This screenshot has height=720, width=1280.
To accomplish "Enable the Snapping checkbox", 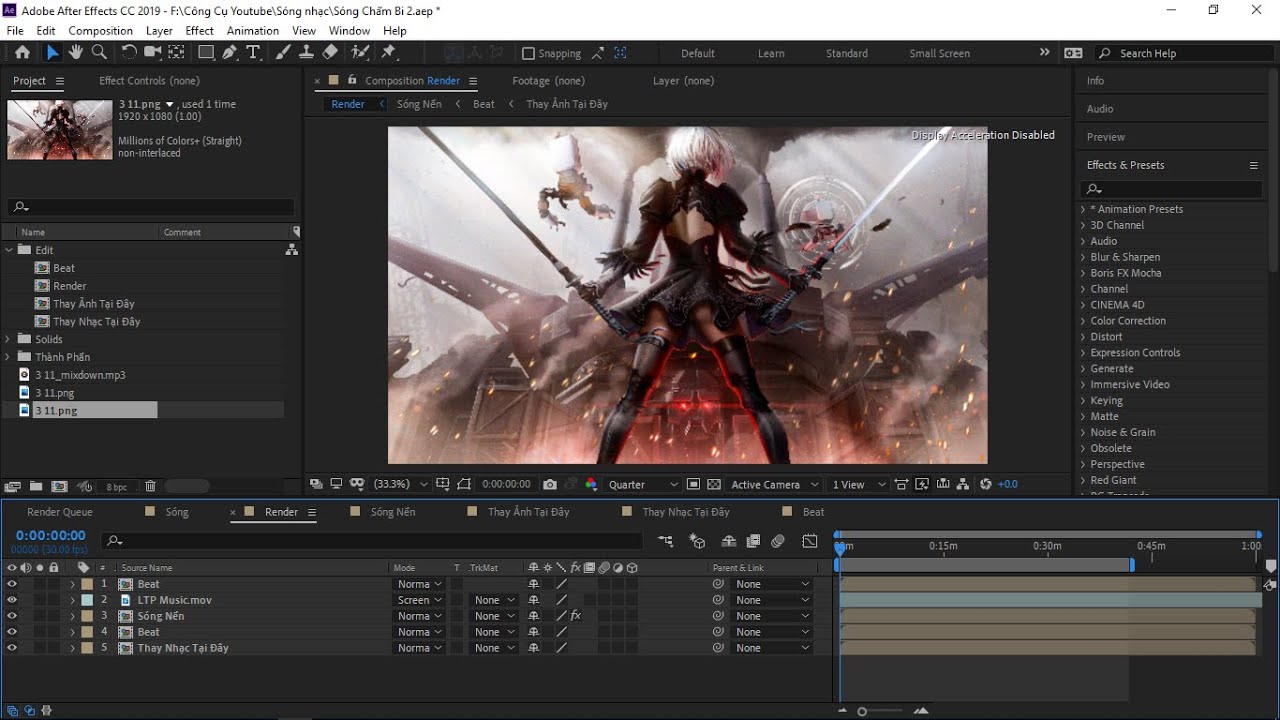I will point(529,53).
